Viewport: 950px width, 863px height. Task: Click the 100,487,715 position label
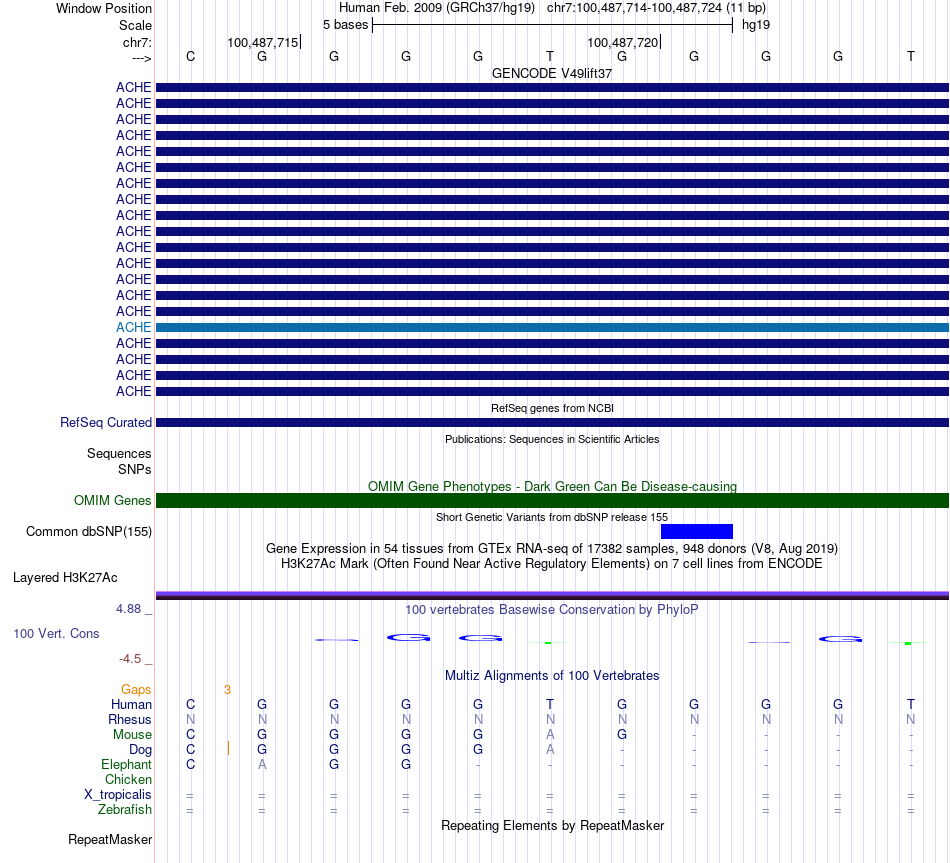[263, 42]
